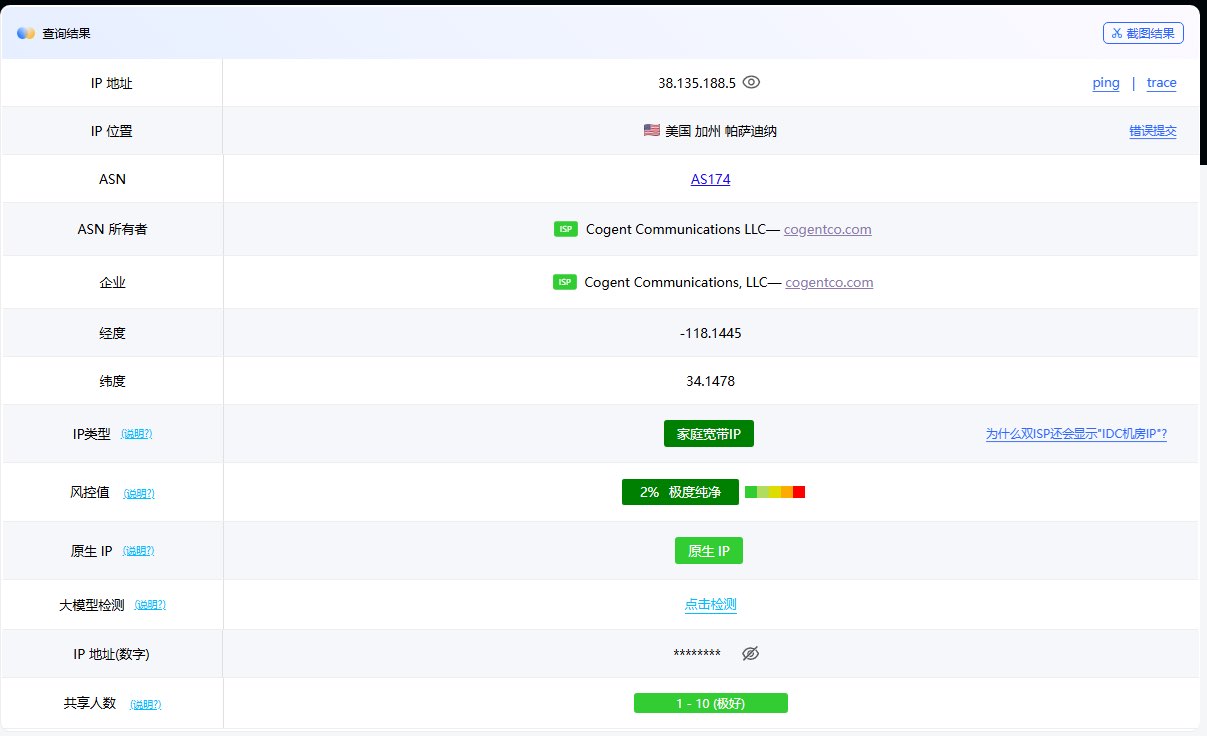Click the 查询结果 header title
Screen dimensions: 1207x736
pyautogui.click(x=67, y=33)
